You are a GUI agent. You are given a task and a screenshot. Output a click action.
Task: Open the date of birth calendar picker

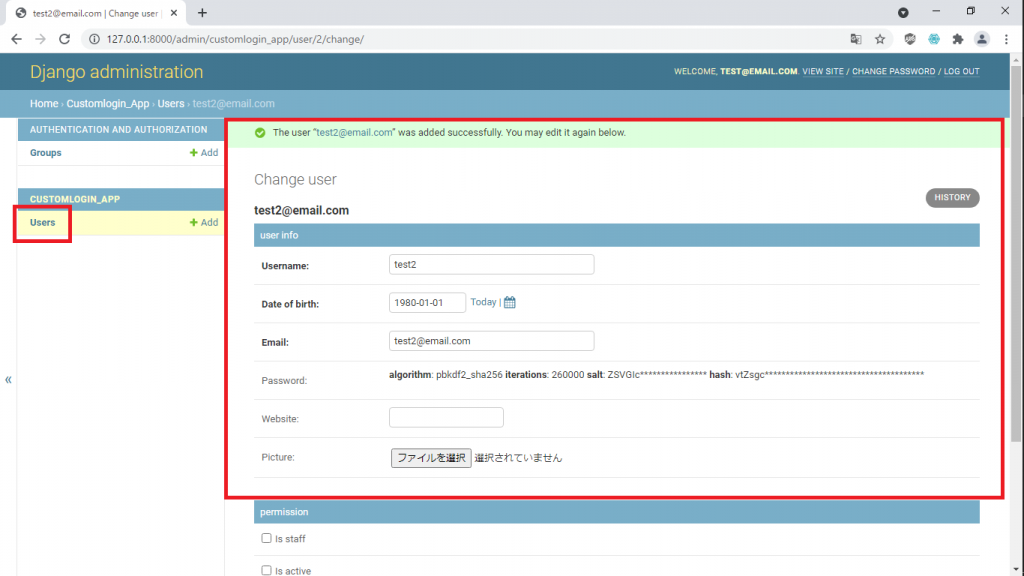pos(510,303)
